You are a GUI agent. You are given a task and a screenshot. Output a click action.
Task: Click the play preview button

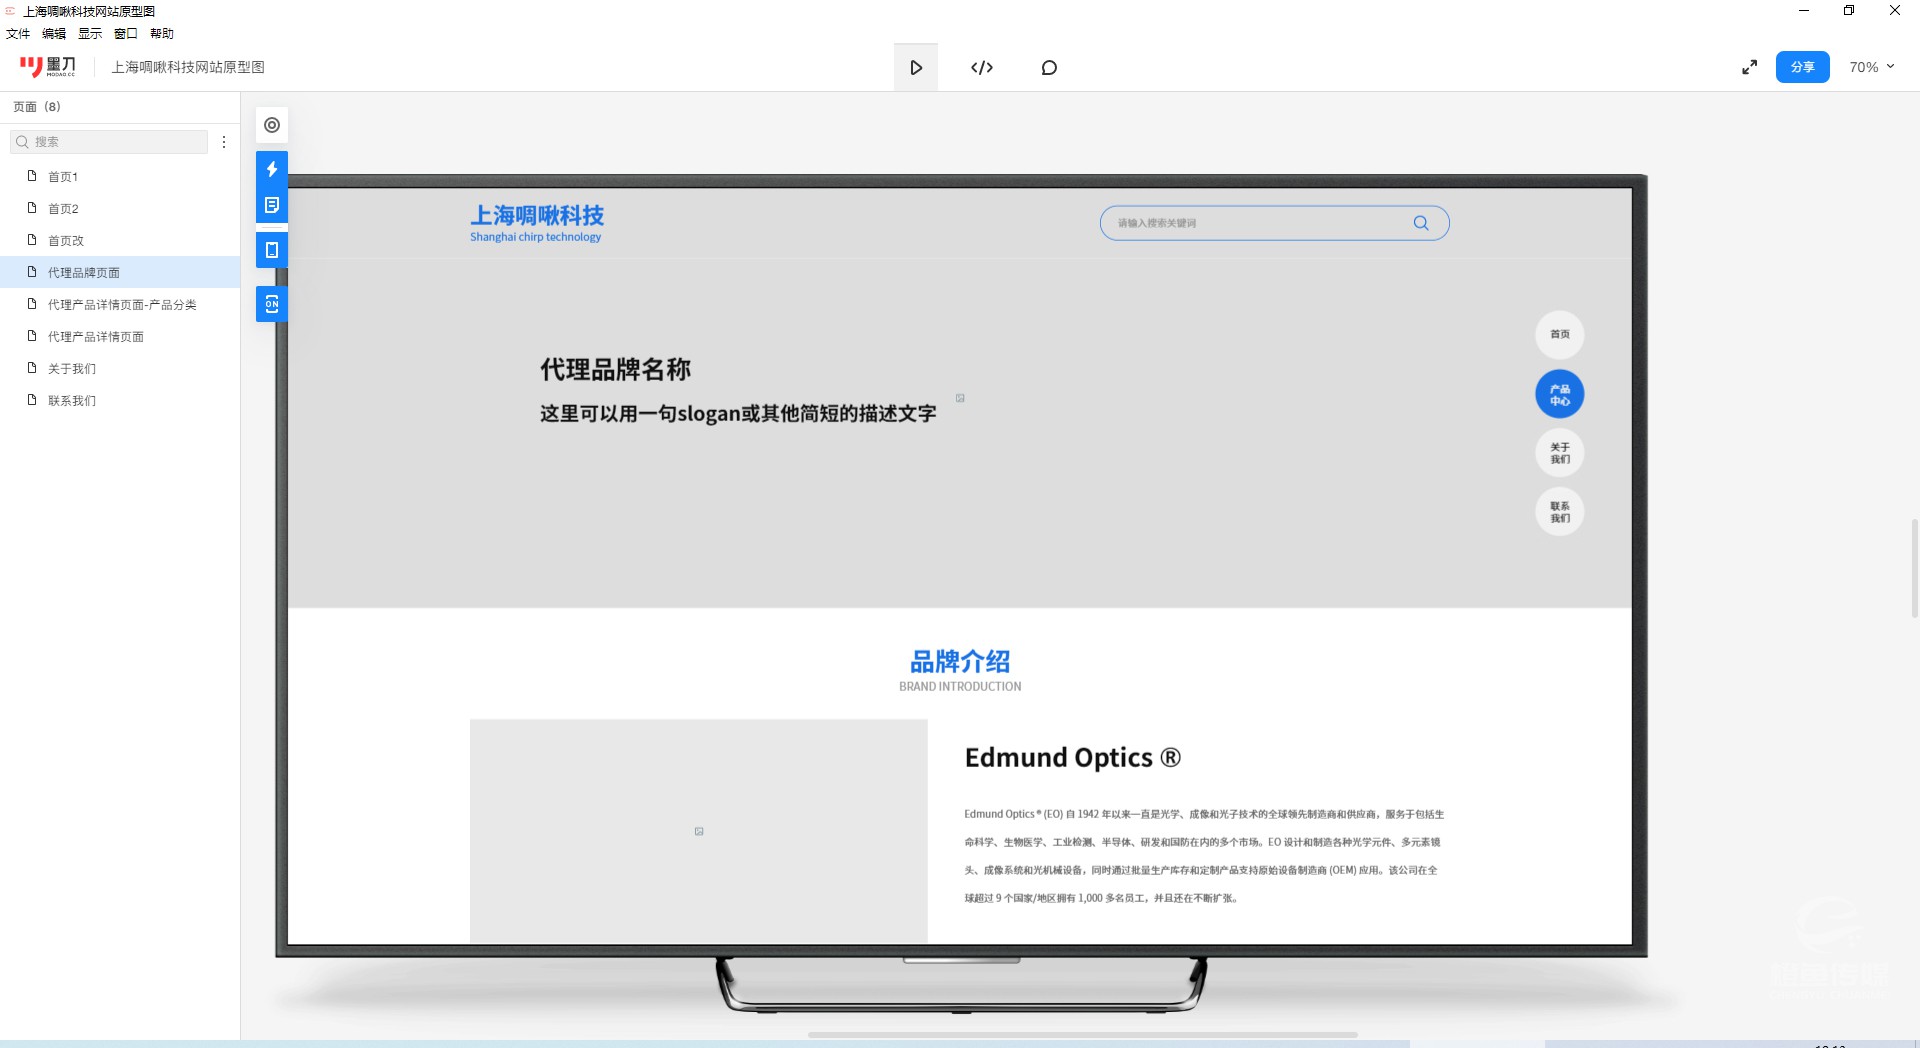(916, 67)
